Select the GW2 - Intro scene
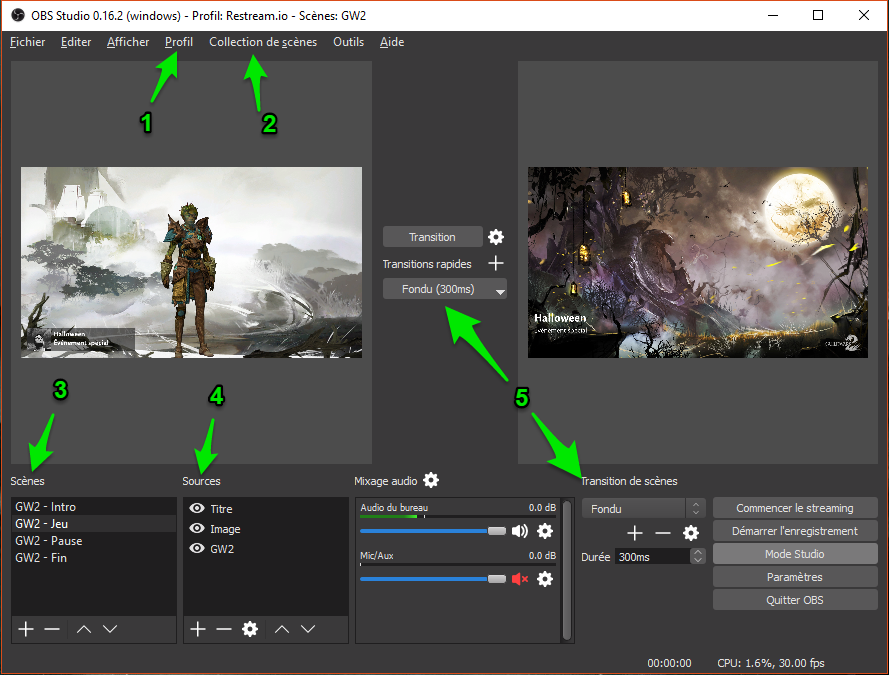 (94, 507)
